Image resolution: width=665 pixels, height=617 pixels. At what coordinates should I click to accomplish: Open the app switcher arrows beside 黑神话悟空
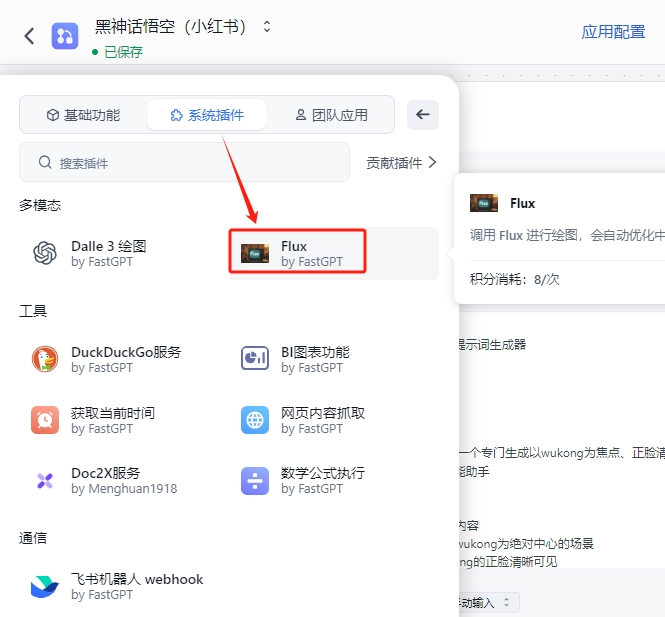click(x=267, y=26)
